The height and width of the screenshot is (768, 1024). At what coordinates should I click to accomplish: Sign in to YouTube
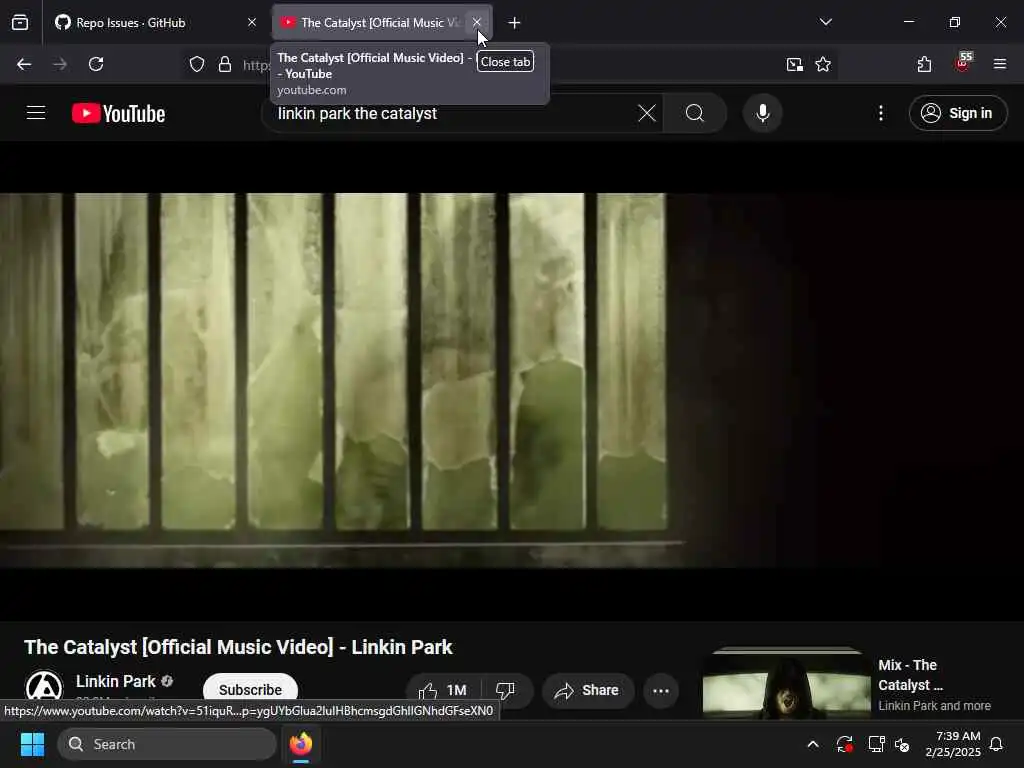[x=958, y=114]
